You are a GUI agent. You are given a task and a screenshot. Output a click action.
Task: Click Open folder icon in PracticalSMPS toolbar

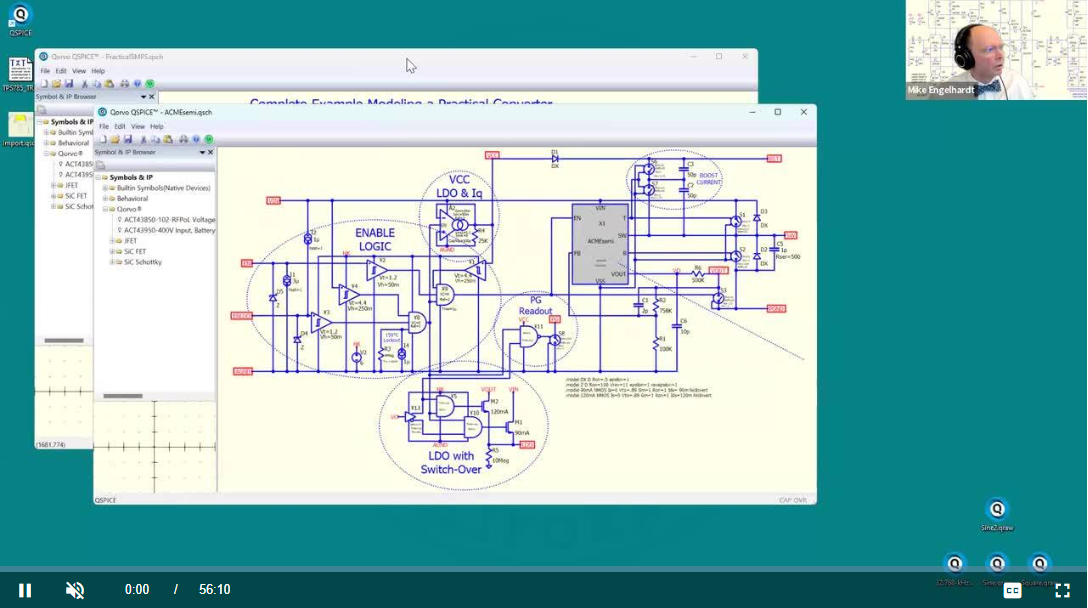click(56, 84)
